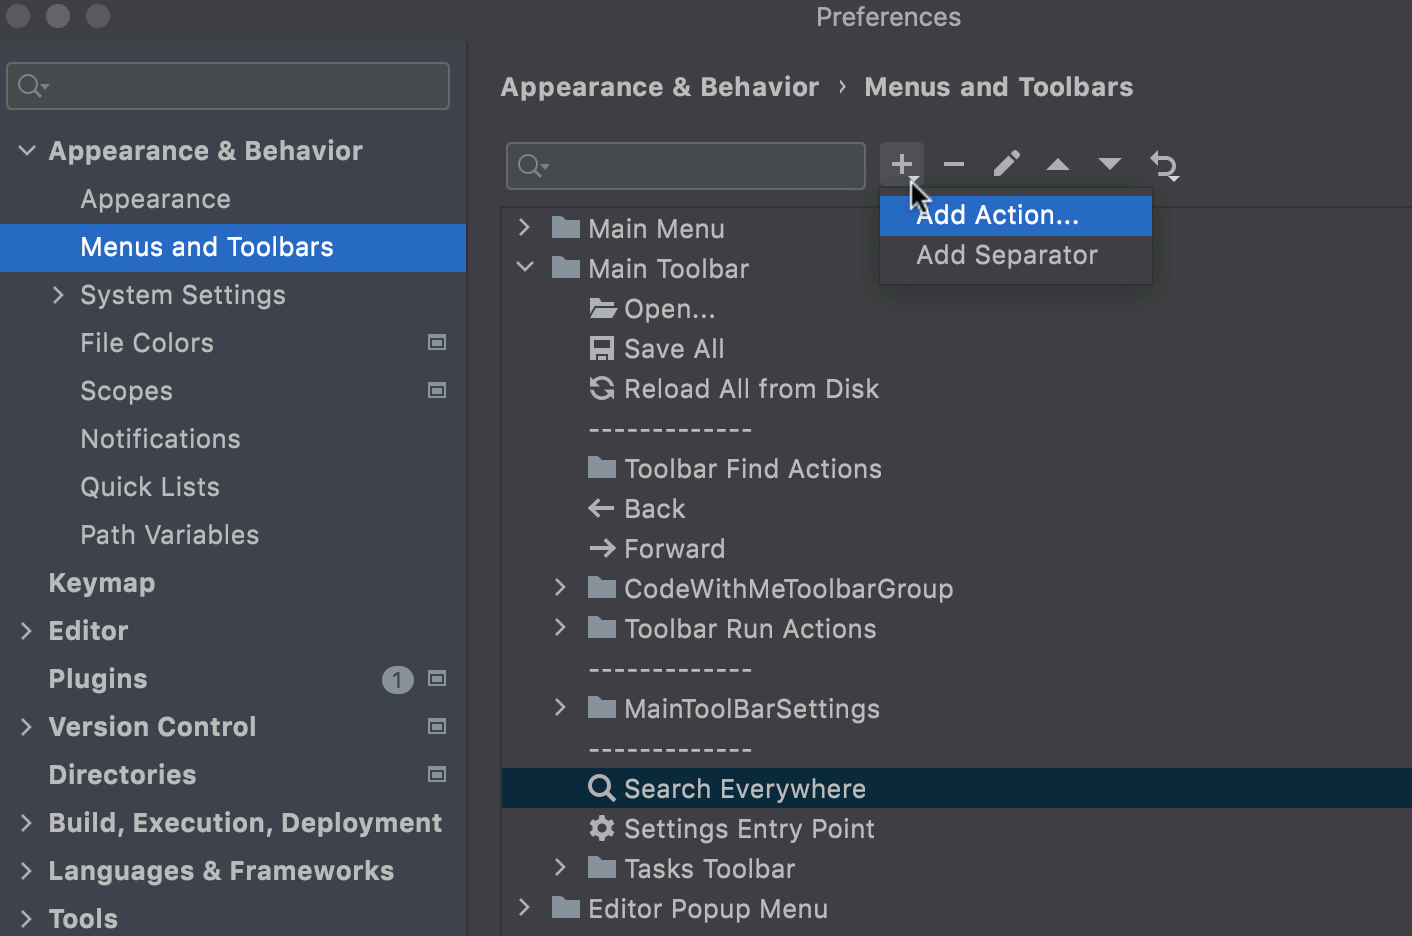The image size is (1412, 936).
Task: Click the Reload All from Disk icon
Action: 602,389
